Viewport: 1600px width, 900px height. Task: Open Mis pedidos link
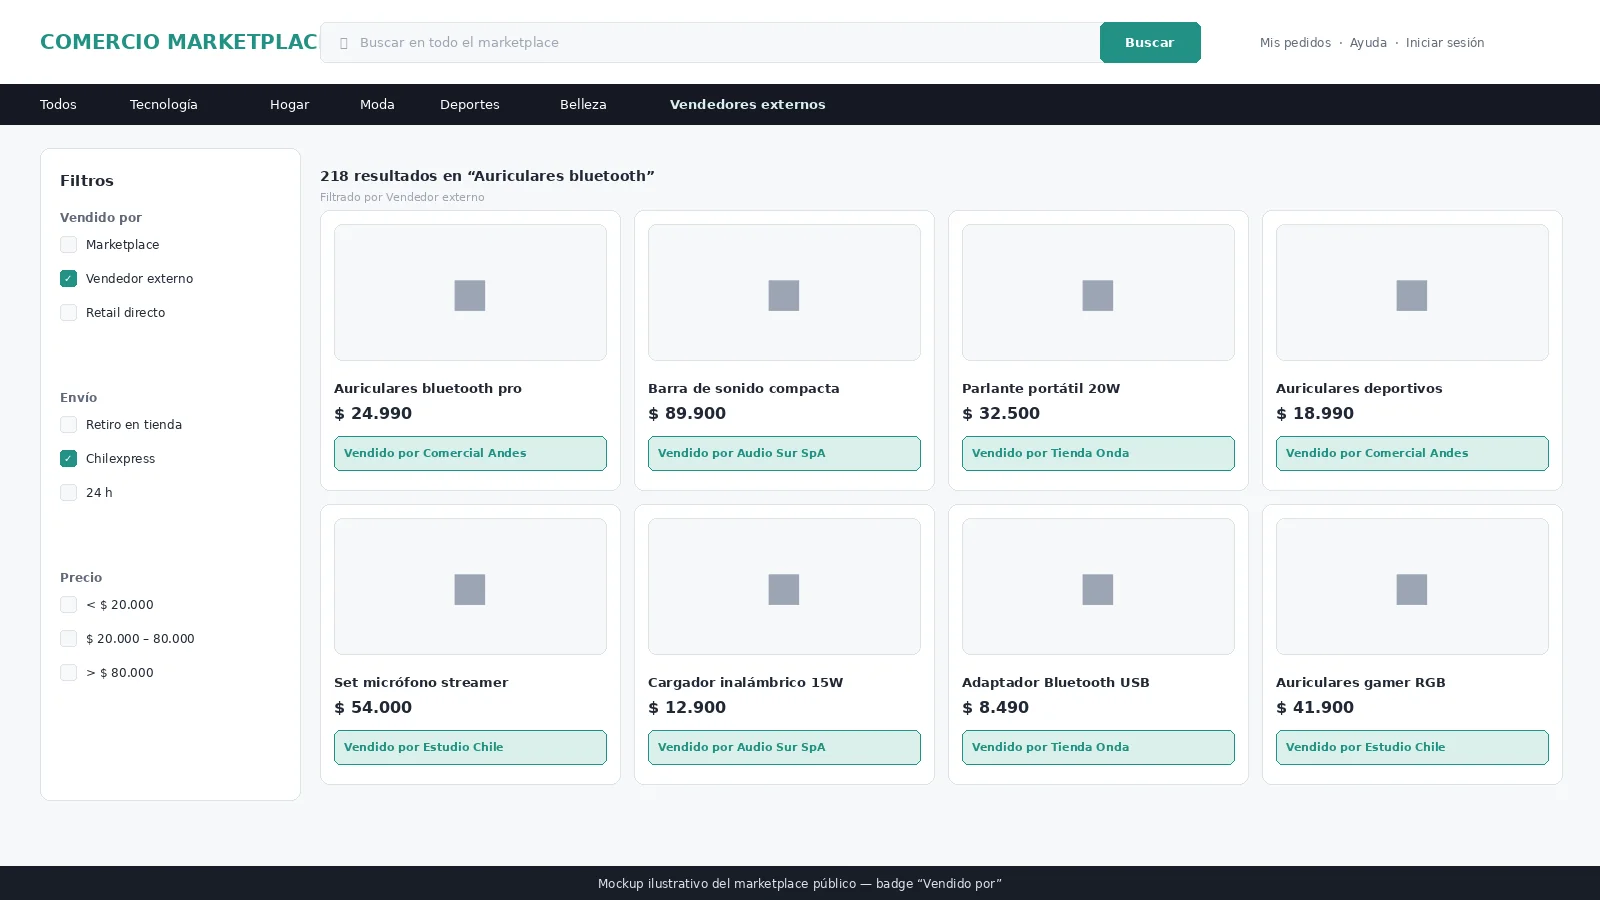[x=1295, y=43]
